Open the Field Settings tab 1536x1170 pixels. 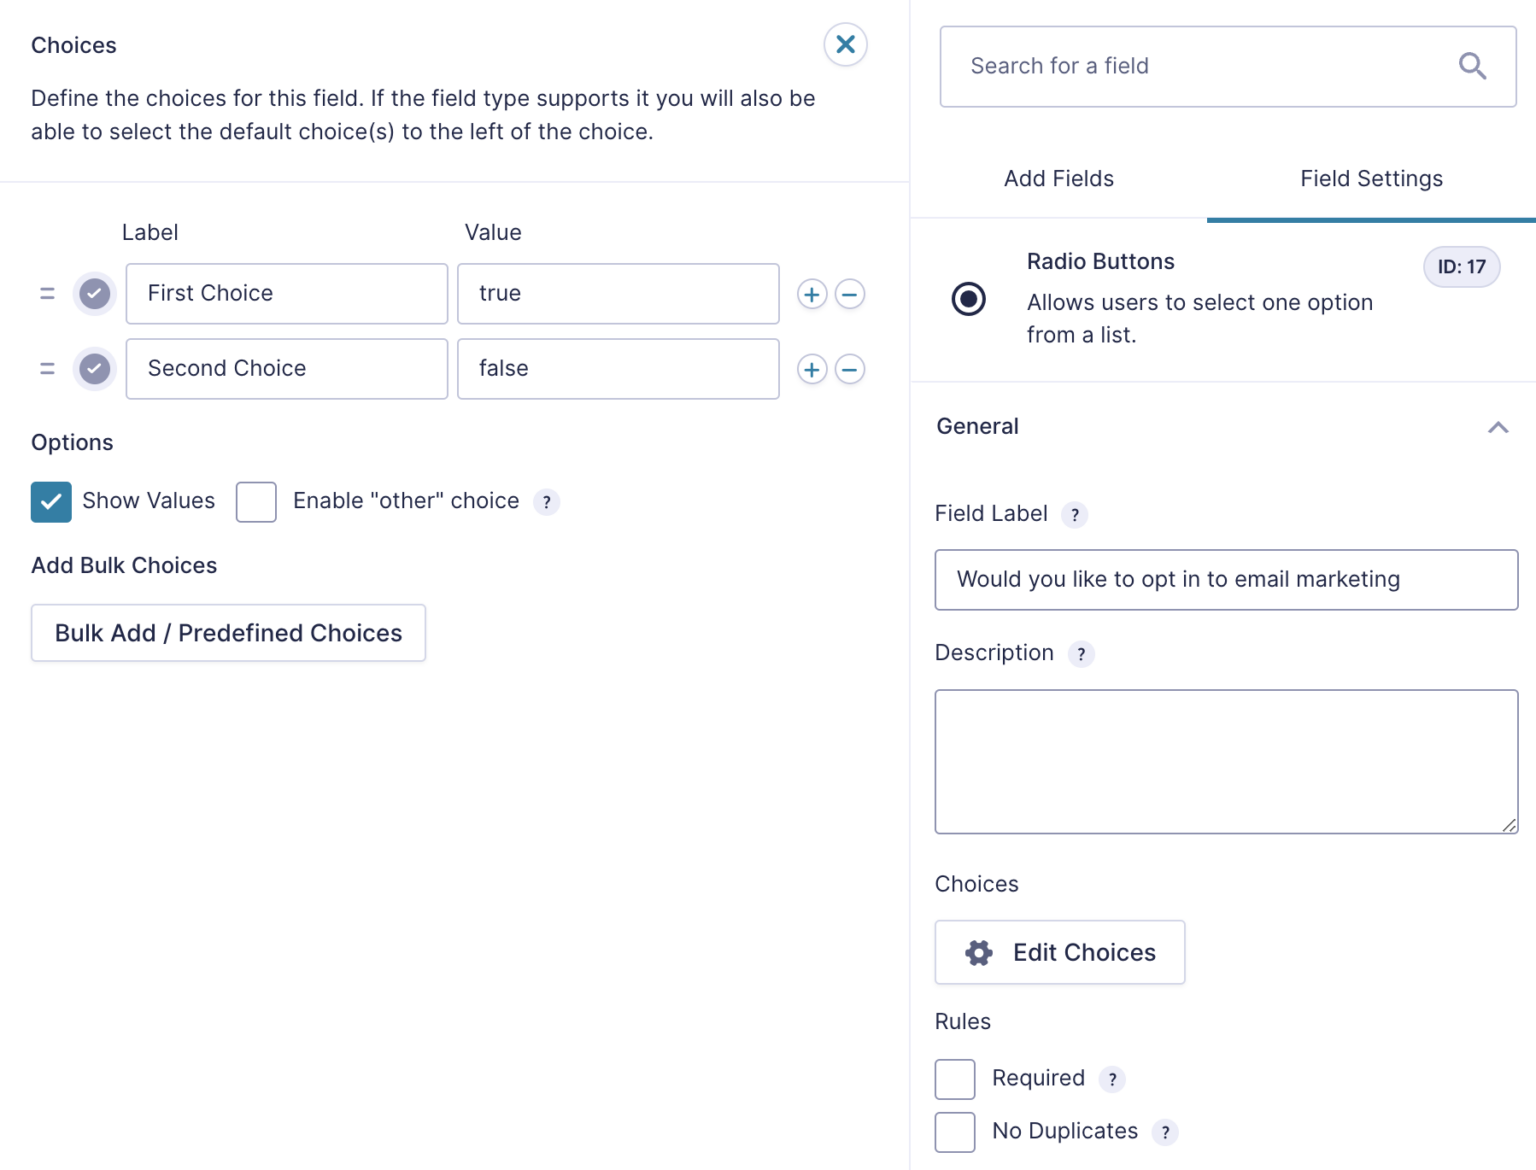coord(1371,178)
